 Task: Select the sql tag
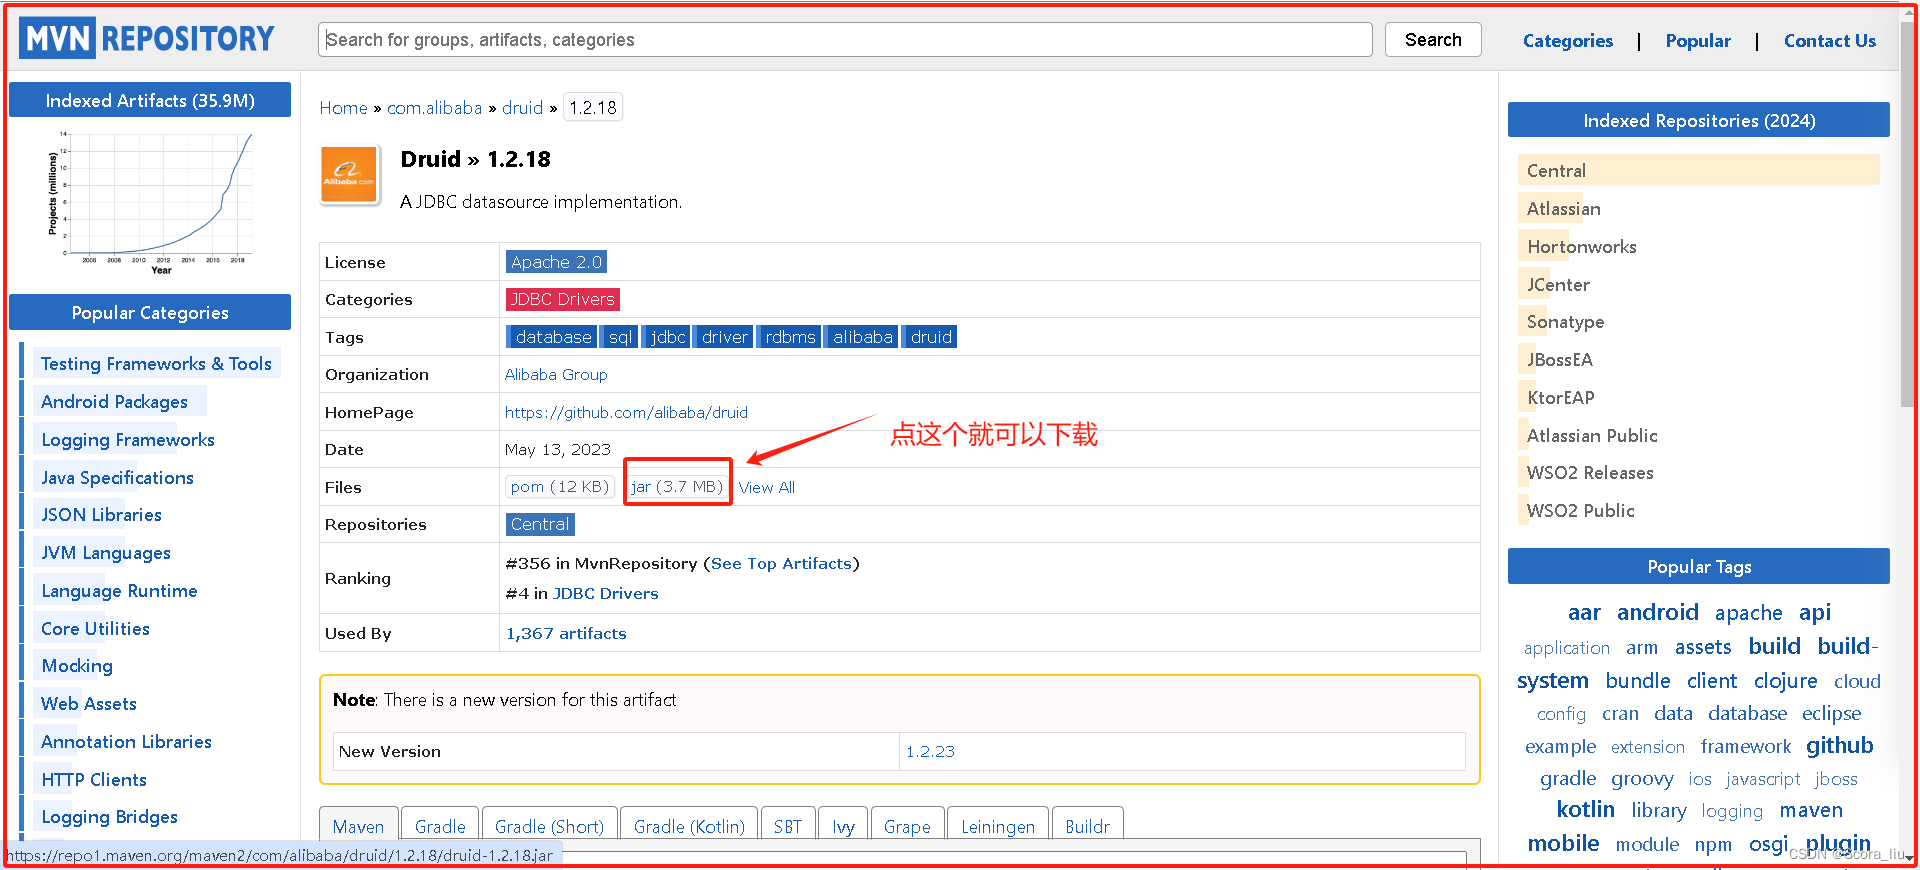pyautogui.click(x=619, y=337)
